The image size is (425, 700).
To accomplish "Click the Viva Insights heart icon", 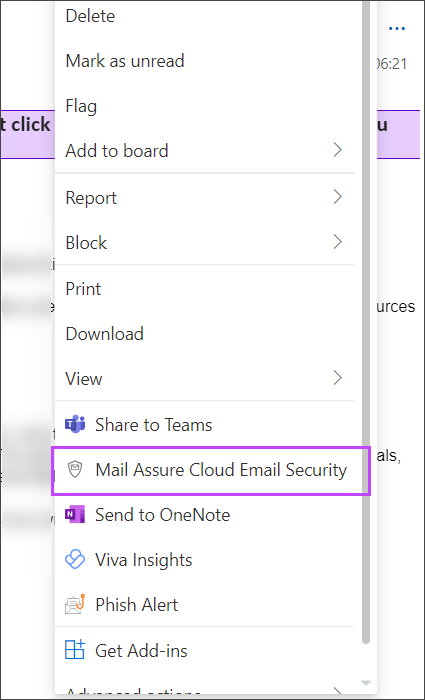I will 75,560.
